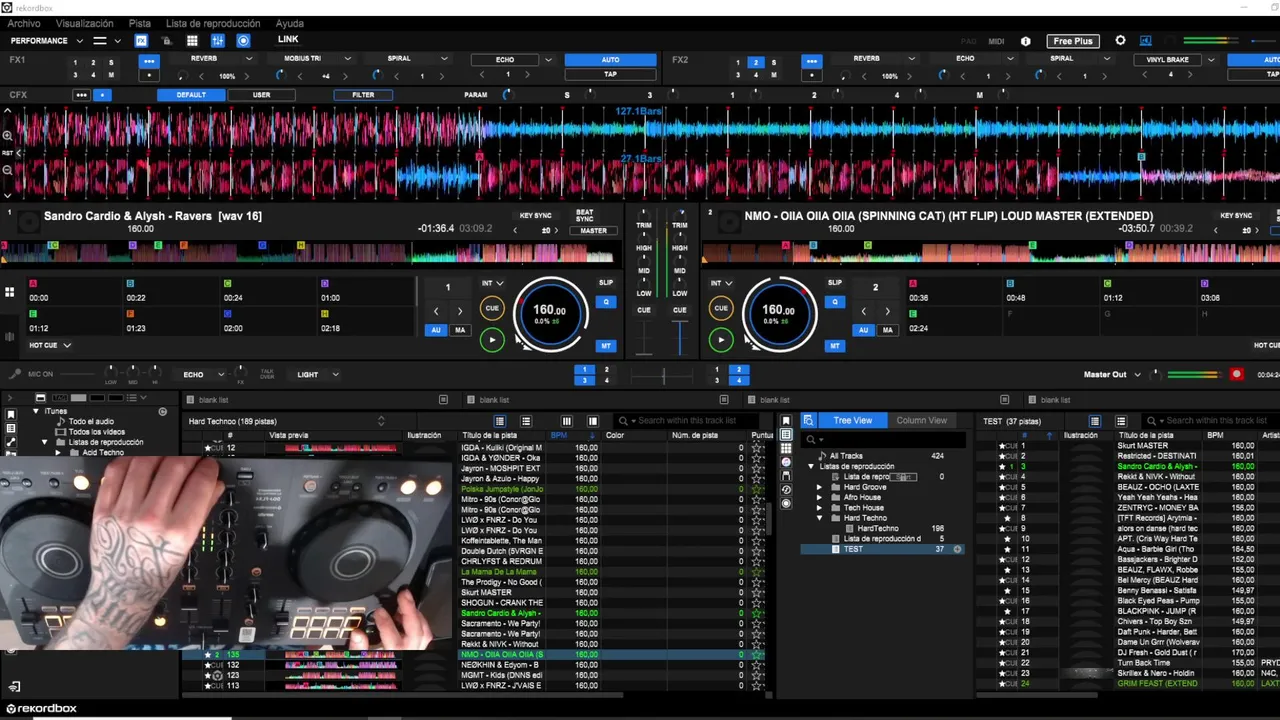
Task: Zoom out waveform with lower magnifier icon
Action: click(x=7, y=169)
